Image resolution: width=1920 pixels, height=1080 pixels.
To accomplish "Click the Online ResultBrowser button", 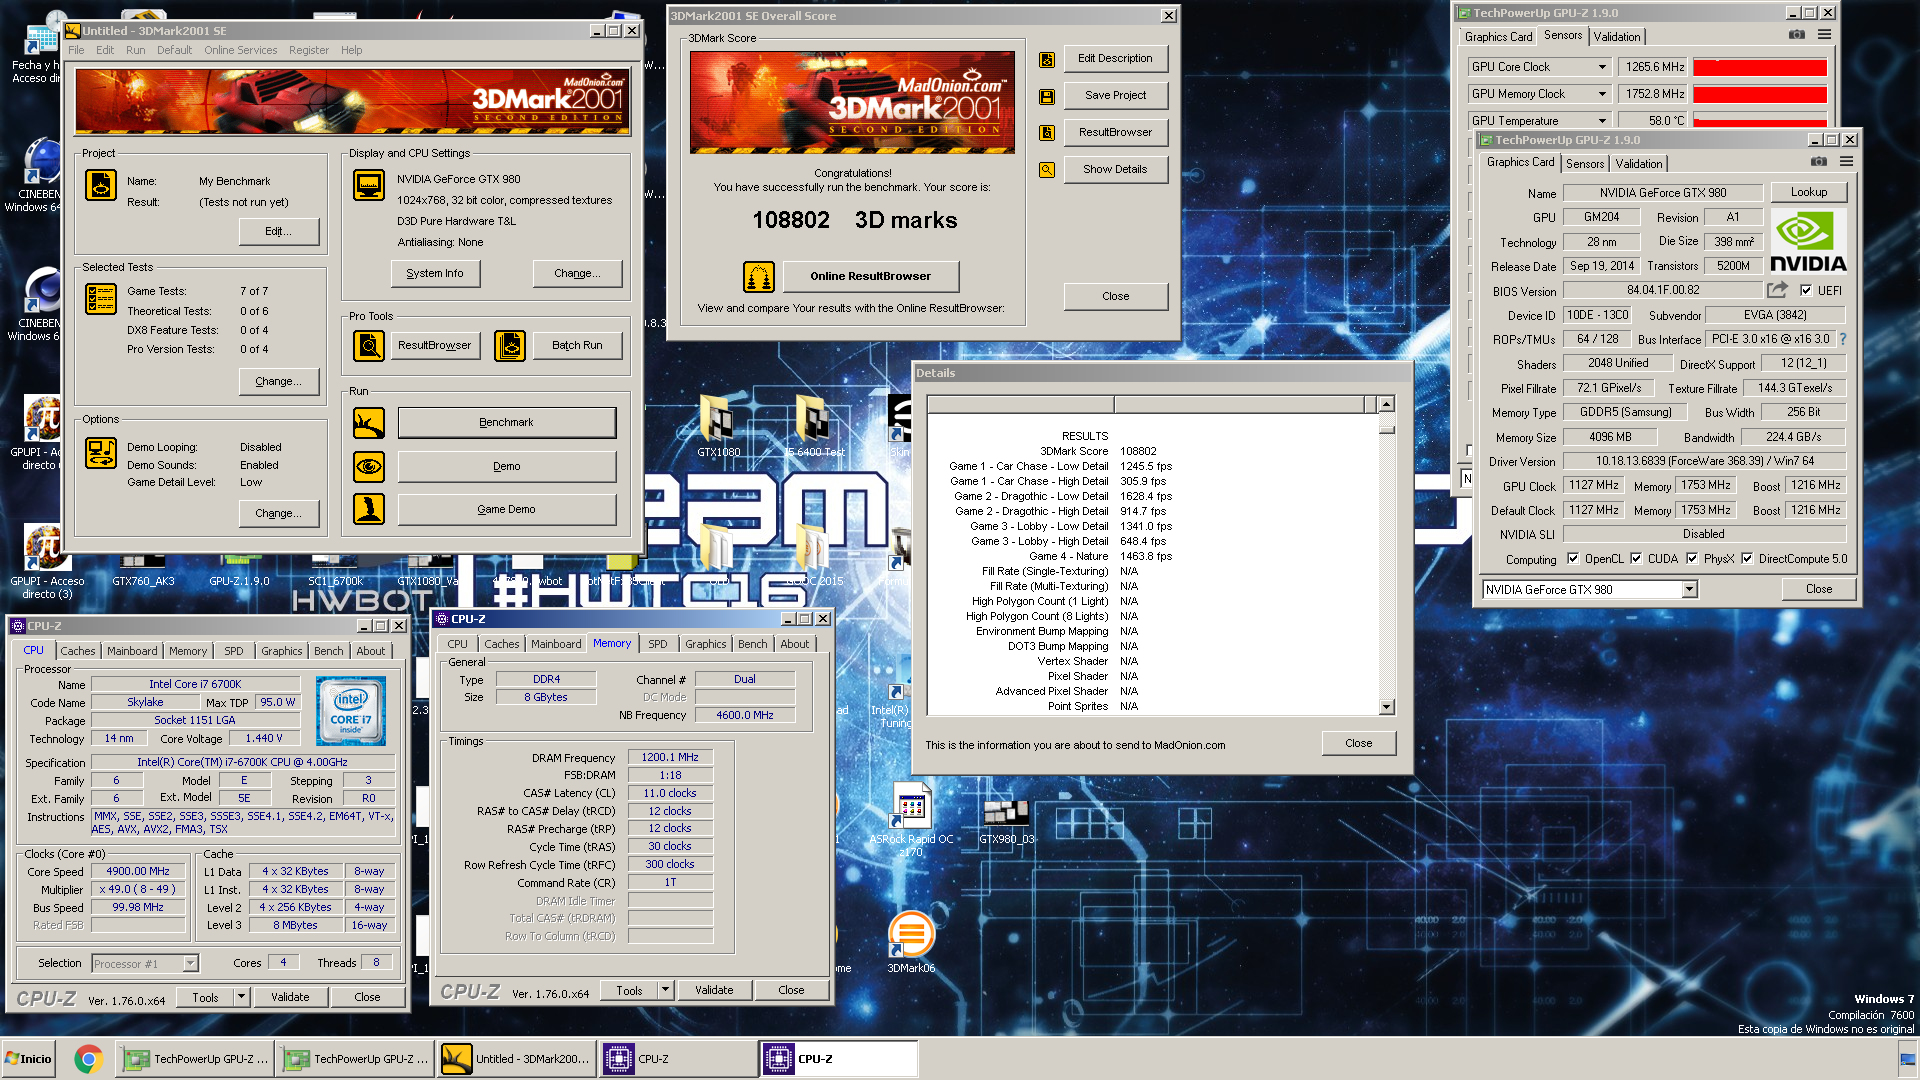I will pos(870,277).
